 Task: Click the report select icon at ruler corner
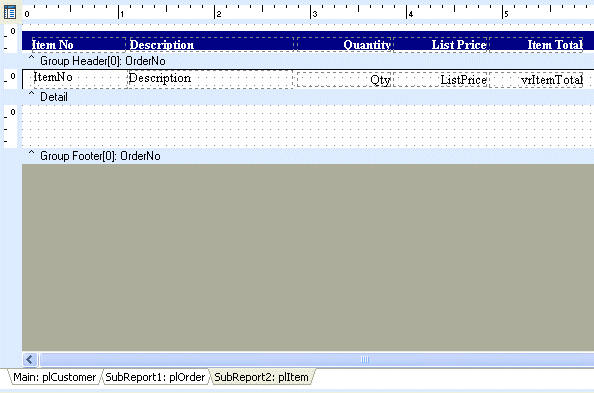click(9, 12)
